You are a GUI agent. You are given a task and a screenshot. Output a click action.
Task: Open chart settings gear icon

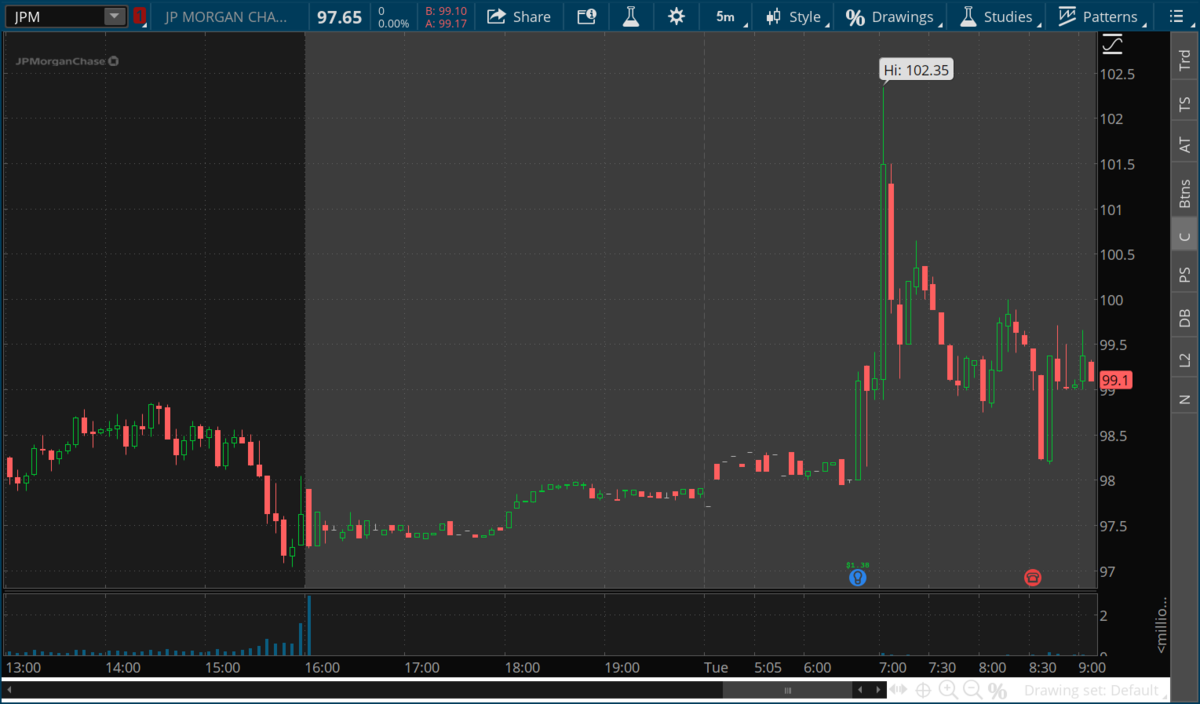pyautogui.click(x=677, y=16)
